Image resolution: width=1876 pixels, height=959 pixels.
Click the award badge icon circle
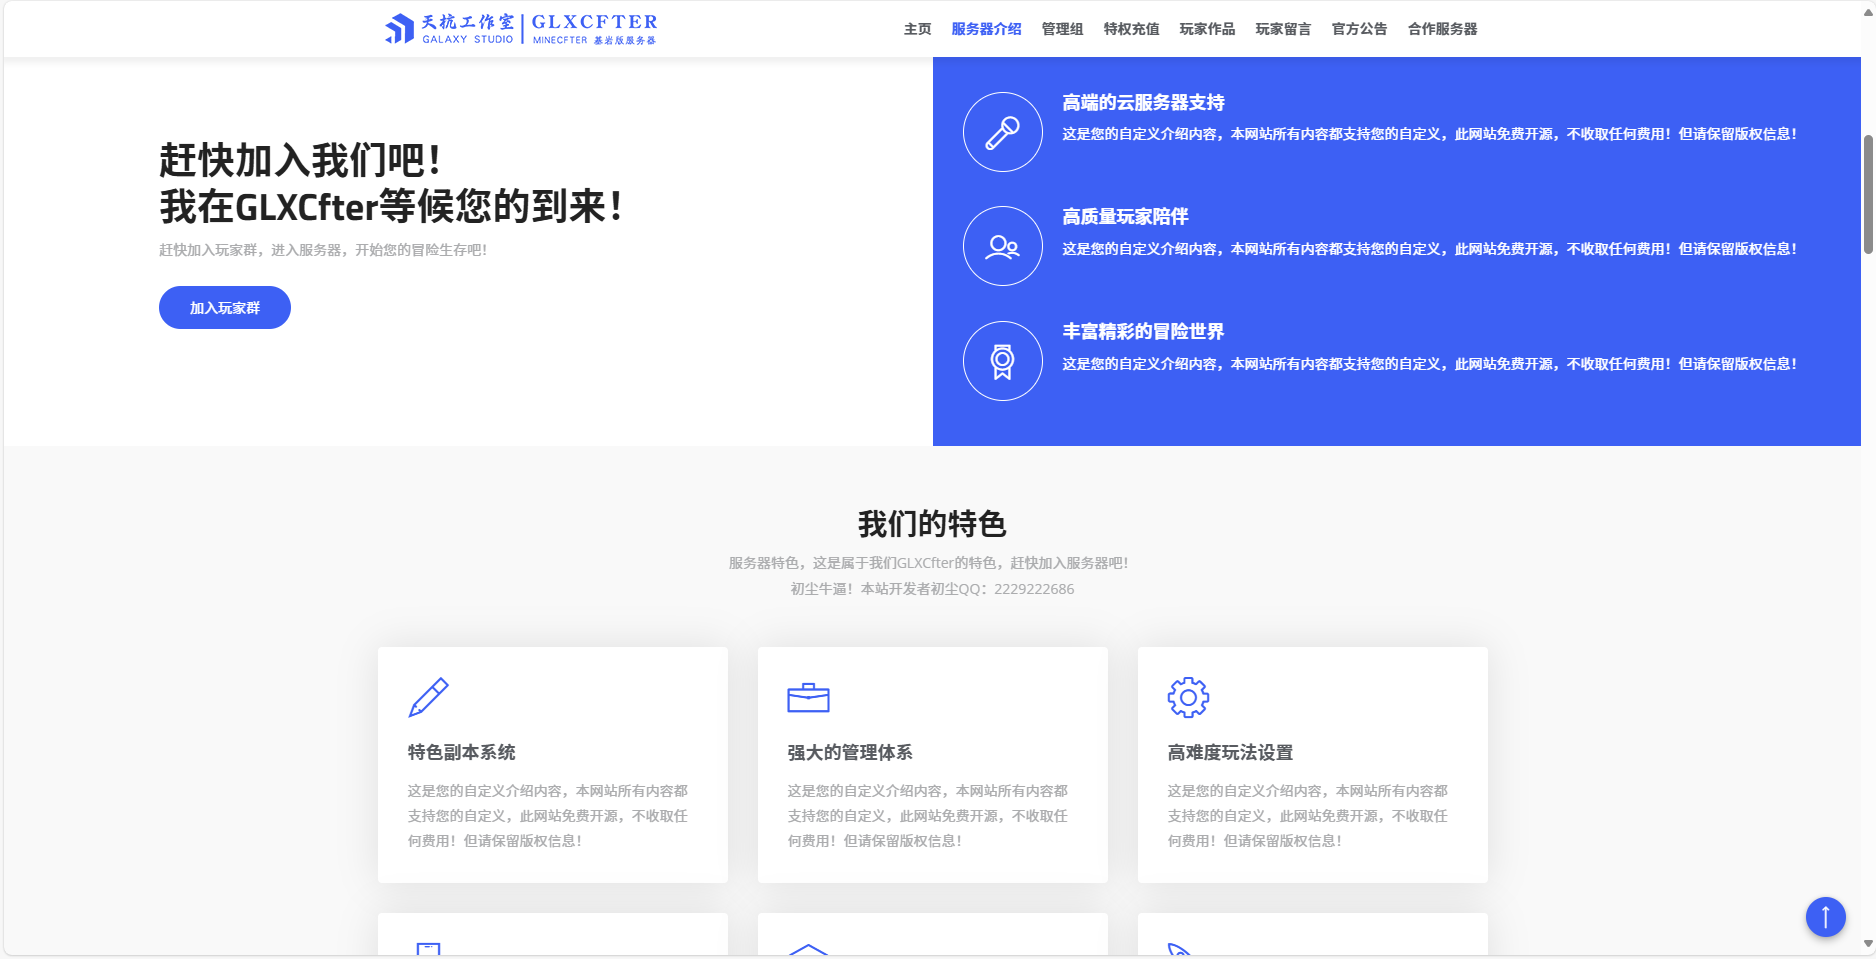coord(1002,361)
